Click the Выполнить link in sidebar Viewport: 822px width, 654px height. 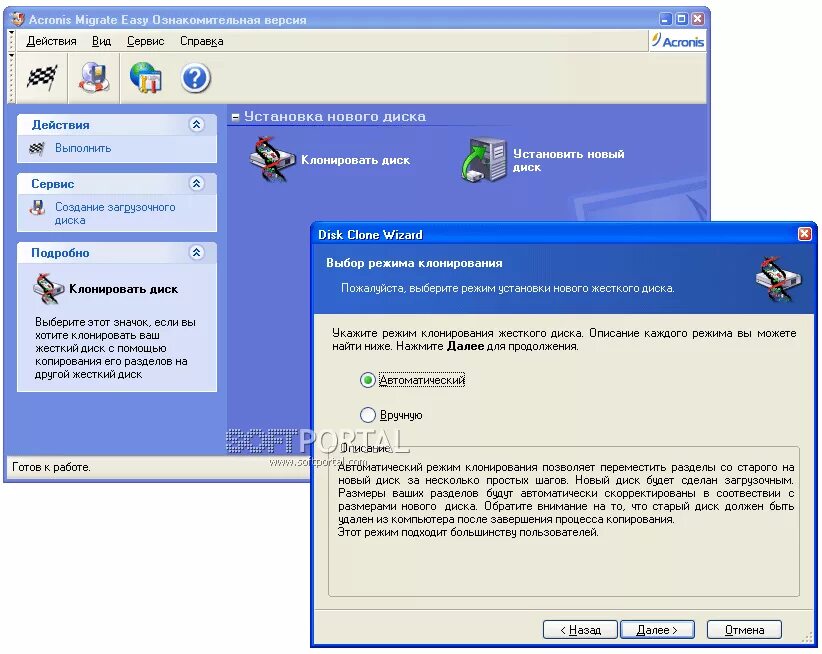coord(83,148)
